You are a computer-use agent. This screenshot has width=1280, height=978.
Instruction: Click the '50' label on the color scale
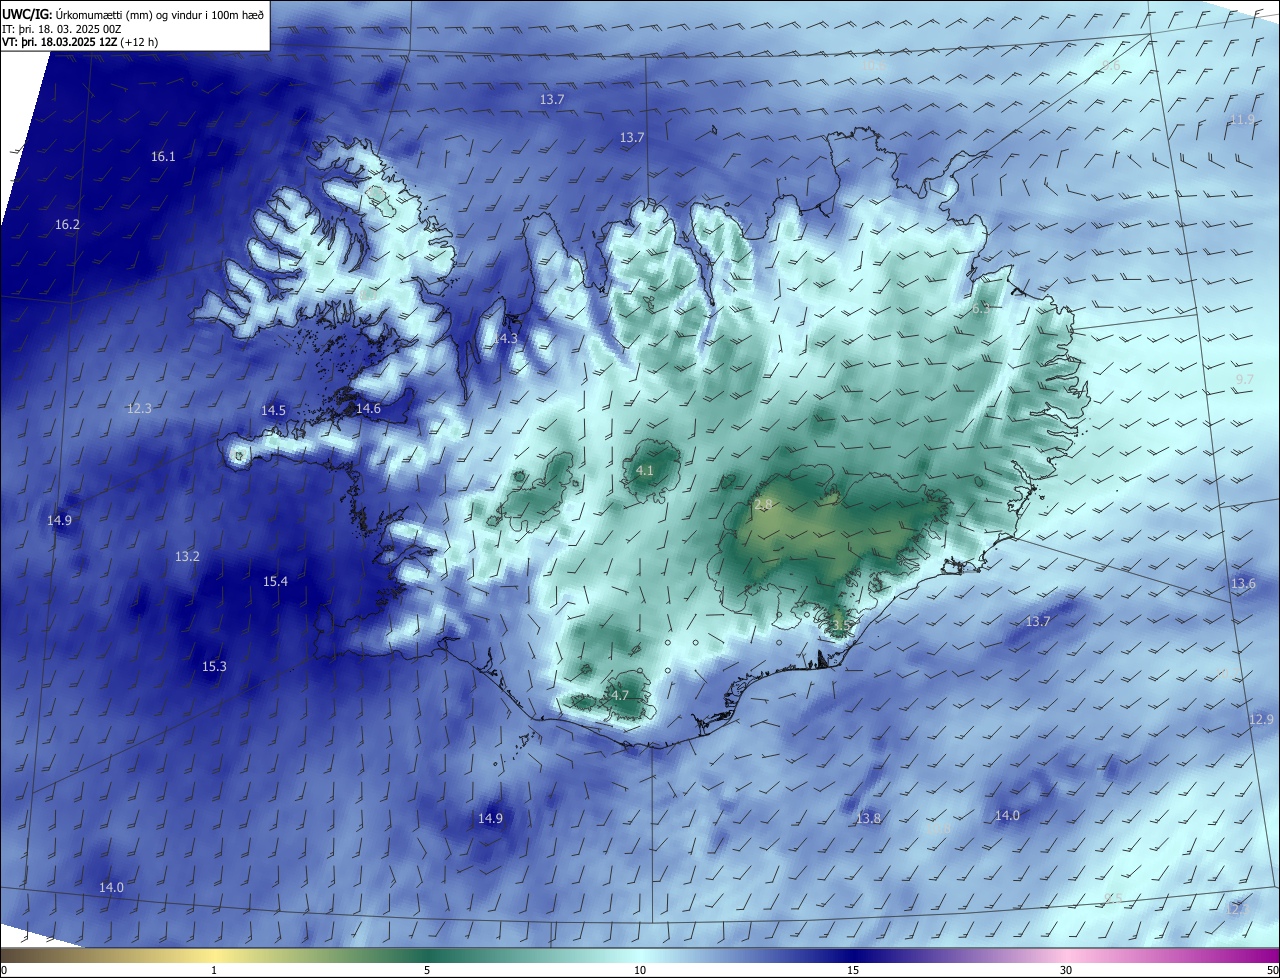click(x=1272, y=970)
